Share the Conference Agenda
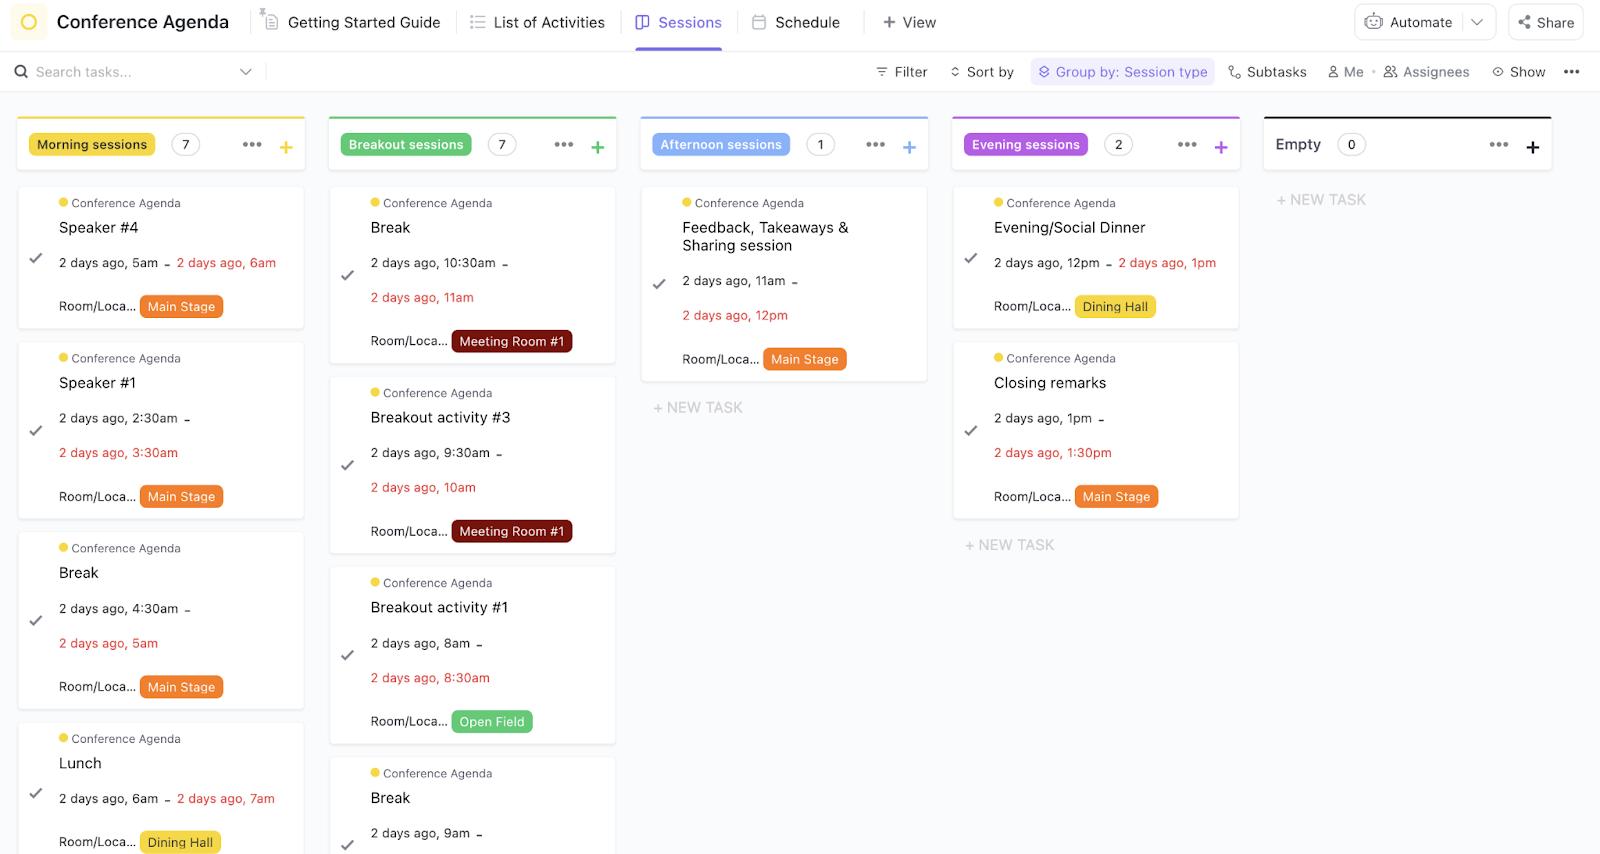The height and width of the screenshot is (854, 1600). tap(1546, 22)
